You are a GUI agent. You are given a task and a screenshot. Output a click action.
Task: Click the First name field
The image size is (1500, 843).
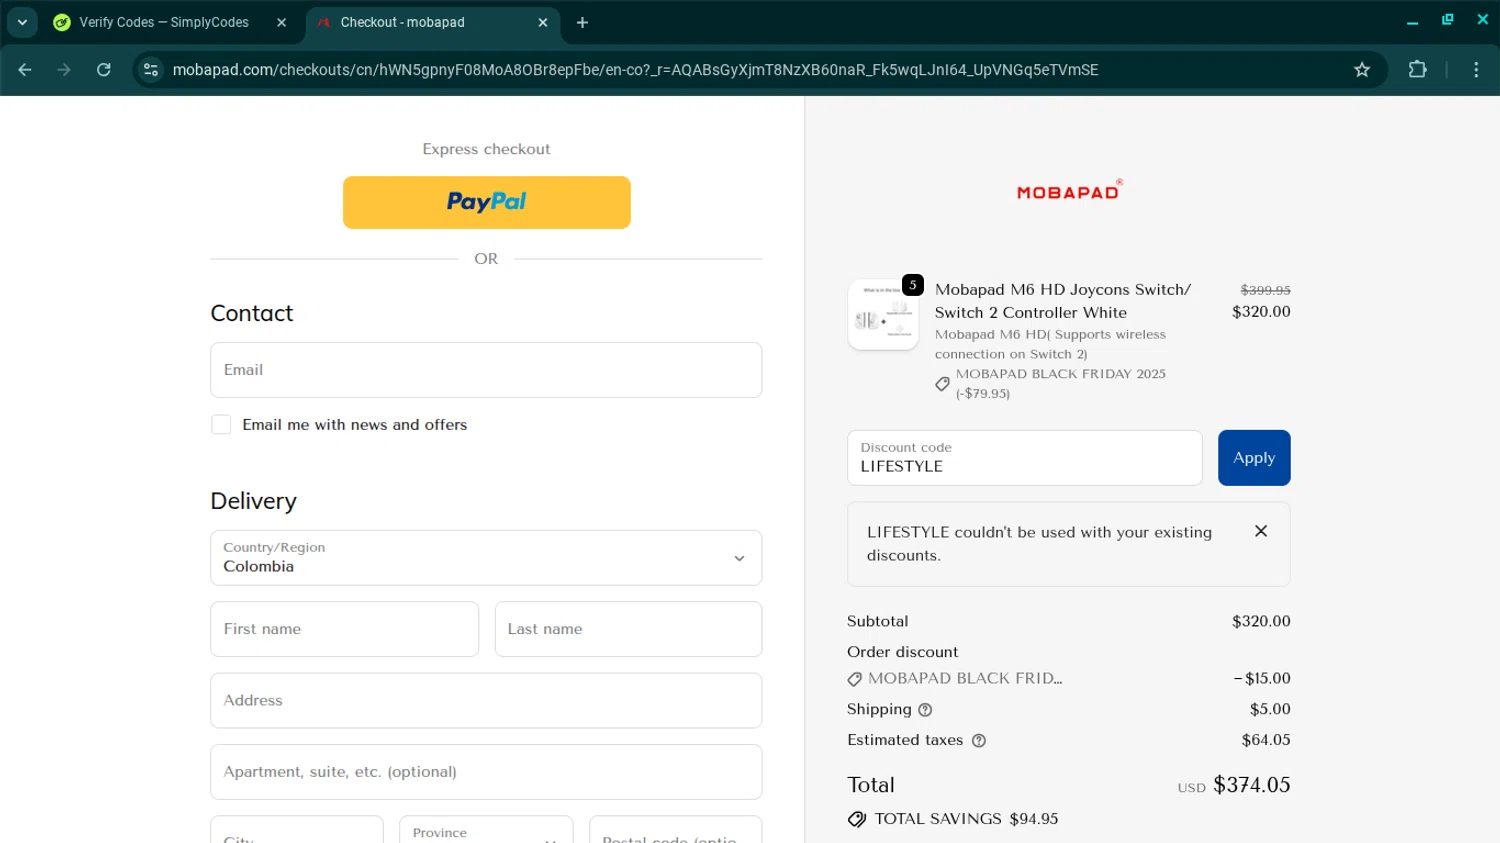click(x=344, y=629)
